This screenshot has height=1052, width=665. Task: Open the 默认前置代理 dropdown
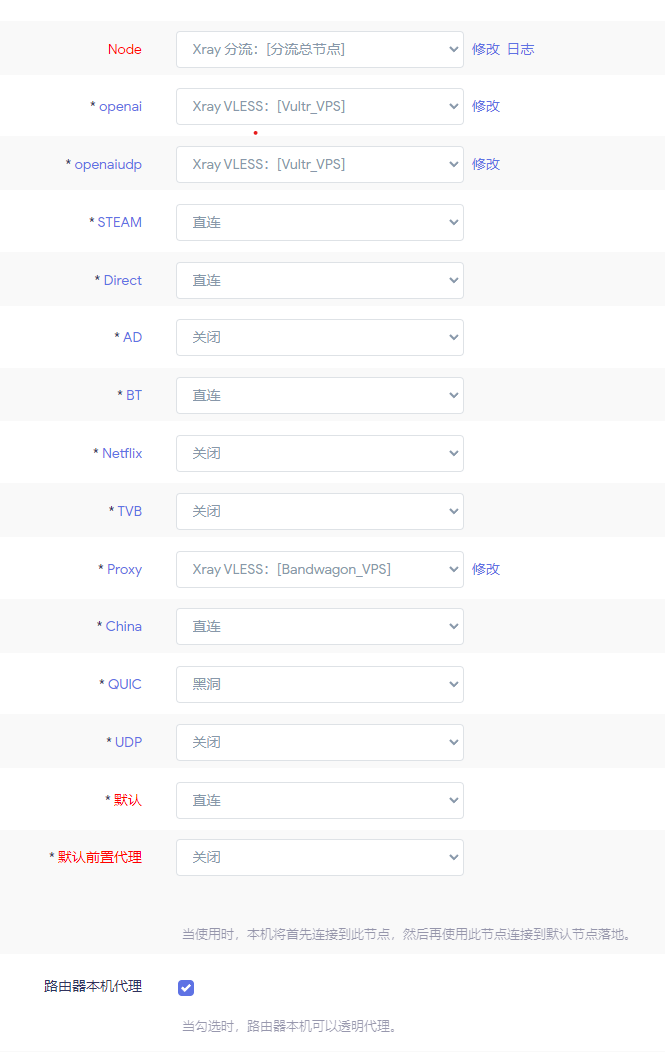(x=319, y=857)
